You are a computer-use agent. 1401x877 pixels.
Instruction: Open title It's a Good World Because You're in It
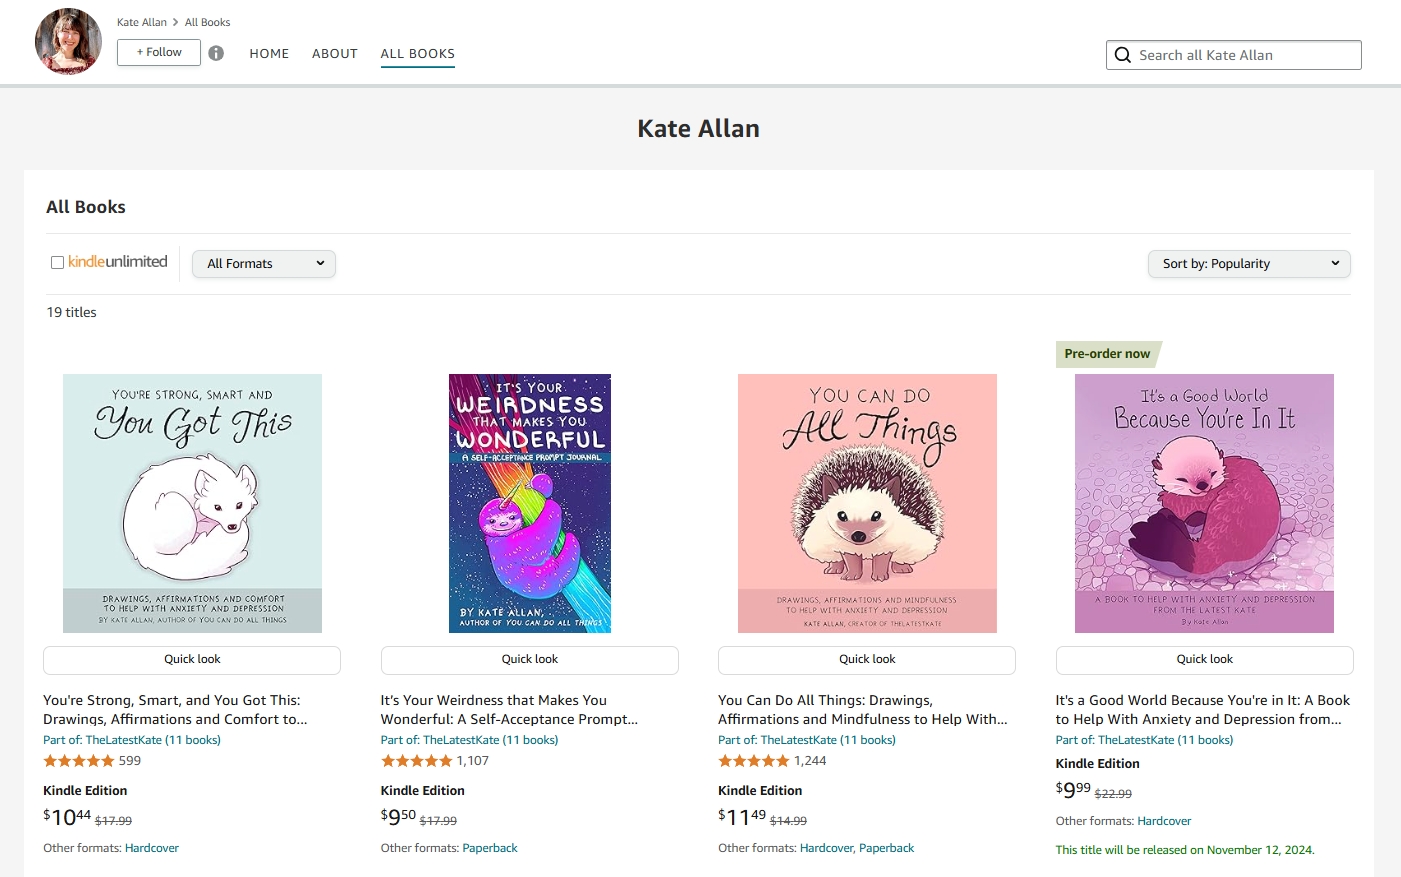coord(1203,710)
